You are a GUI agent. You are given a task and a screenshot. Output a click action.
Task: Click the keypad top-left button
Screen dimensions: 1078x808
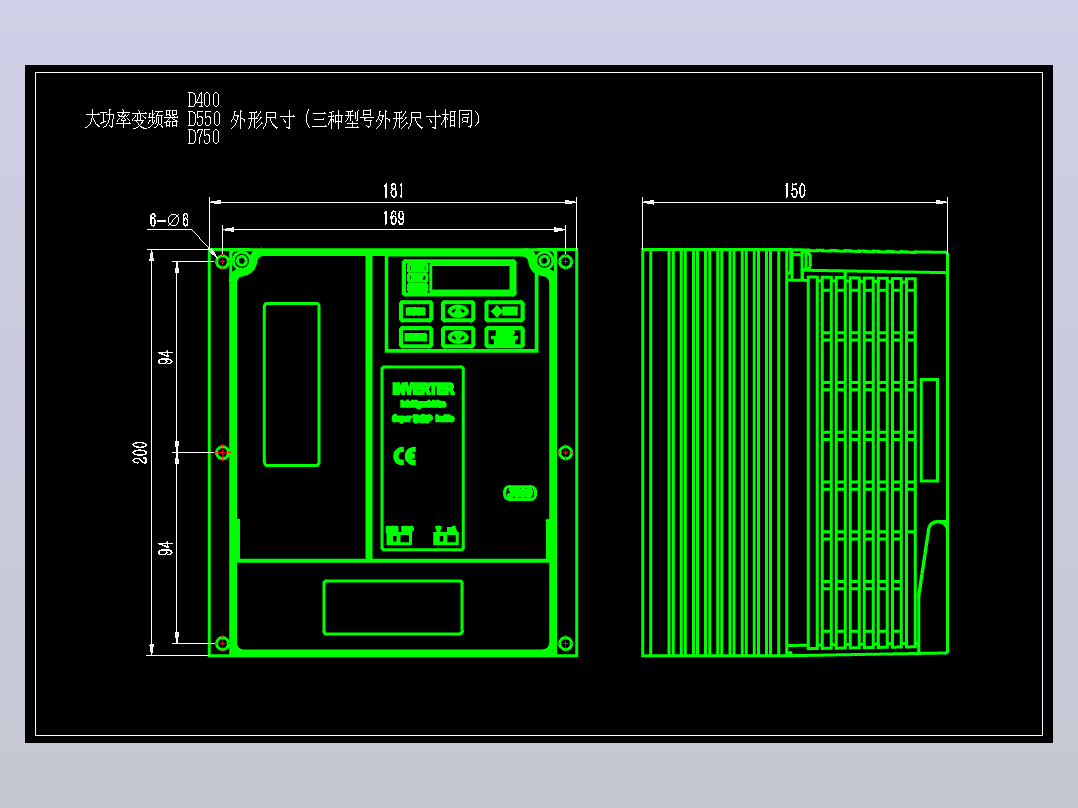416,312
